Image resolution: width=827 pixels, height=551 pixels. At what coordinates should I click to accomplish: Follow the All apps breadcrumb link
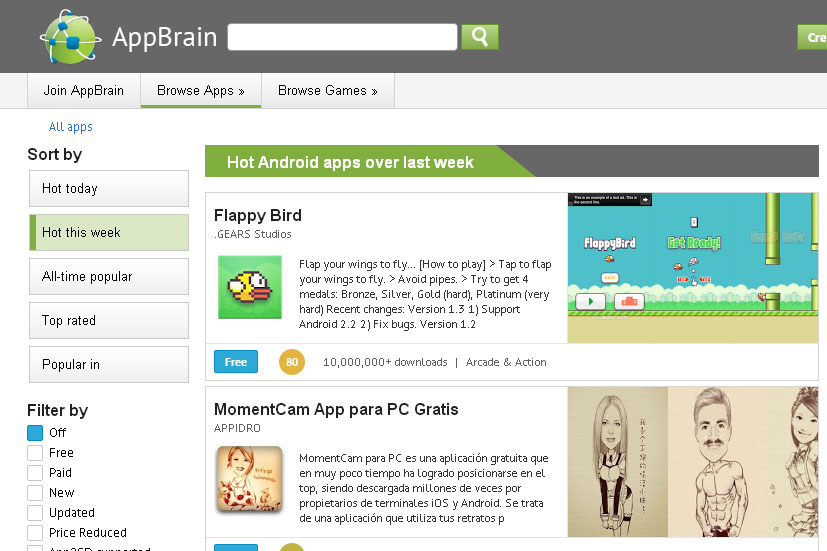pyautogui.click(x=71, y=127)
